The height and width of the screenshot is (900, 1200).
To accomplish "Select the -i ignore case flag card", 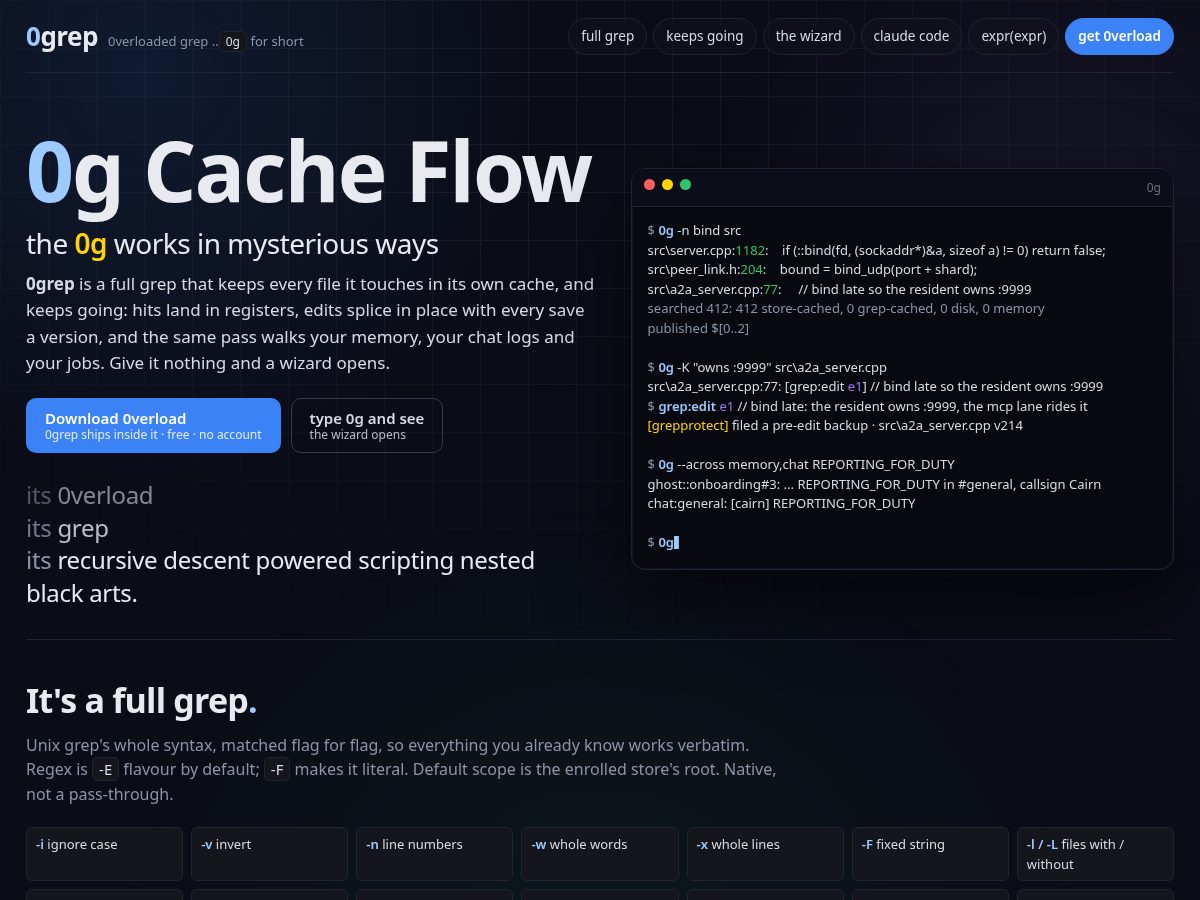I will [104, 854].
